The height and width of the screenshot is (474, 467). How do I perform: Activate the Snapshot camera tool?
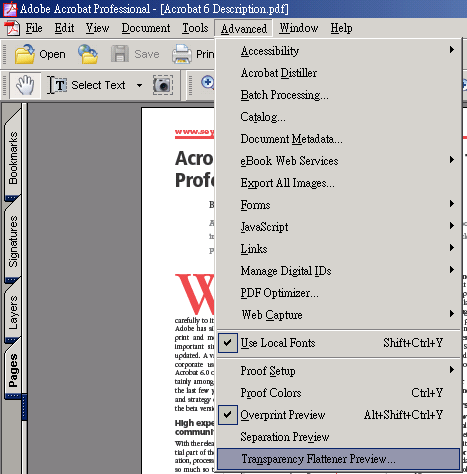coord(163,85)
